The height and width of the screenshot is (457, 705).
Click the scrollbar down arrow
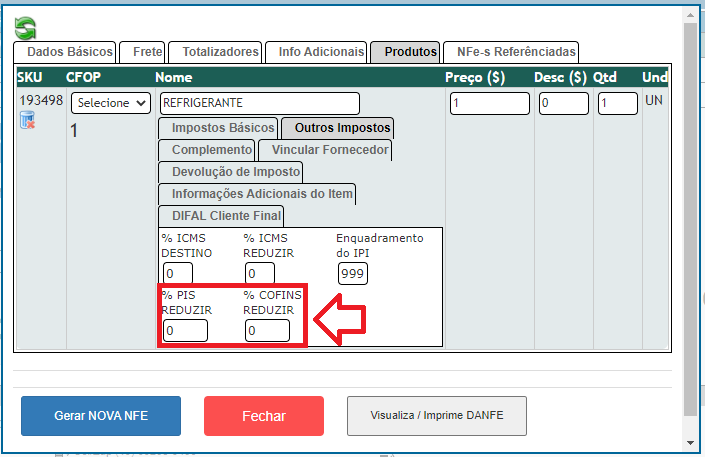click(691, 443)
